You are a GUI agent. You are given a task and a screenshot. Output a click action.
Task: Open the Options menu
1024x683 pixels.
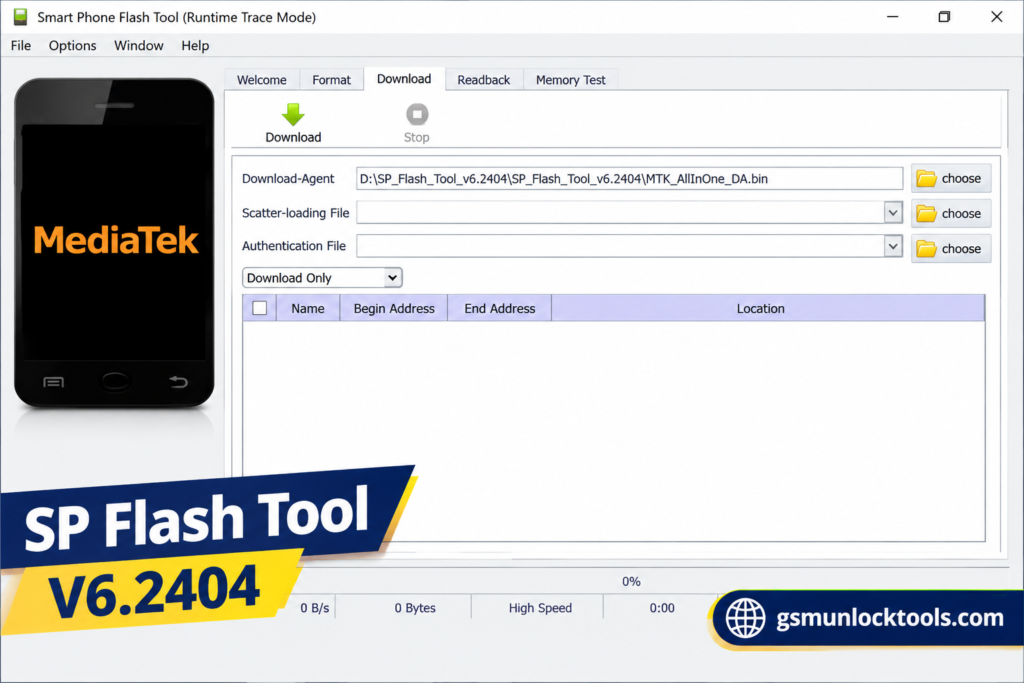point(72,46)
